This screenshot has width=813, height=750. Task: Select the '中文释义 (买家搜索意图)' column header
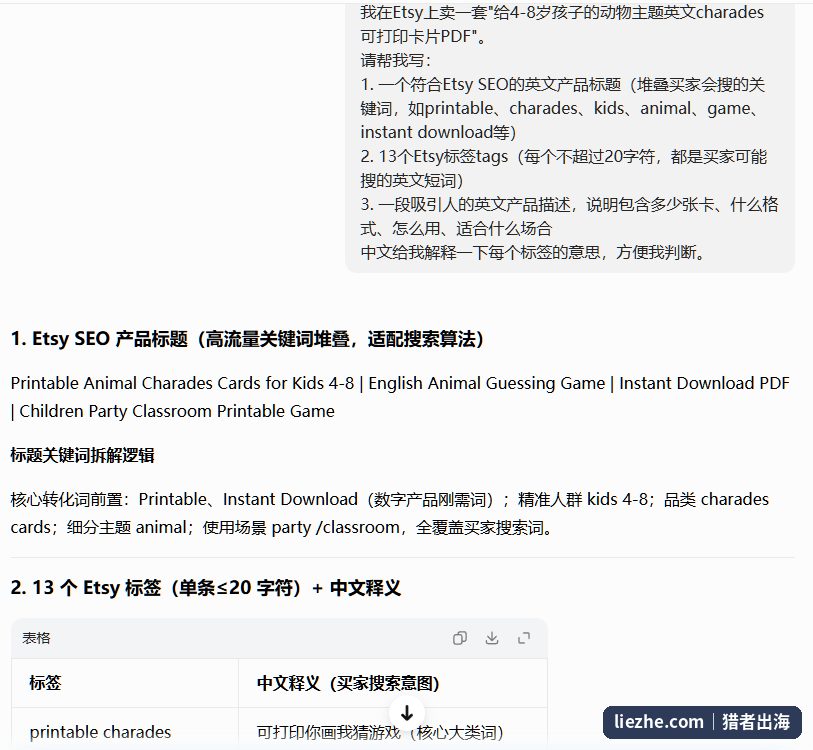[x=348, y=683]
